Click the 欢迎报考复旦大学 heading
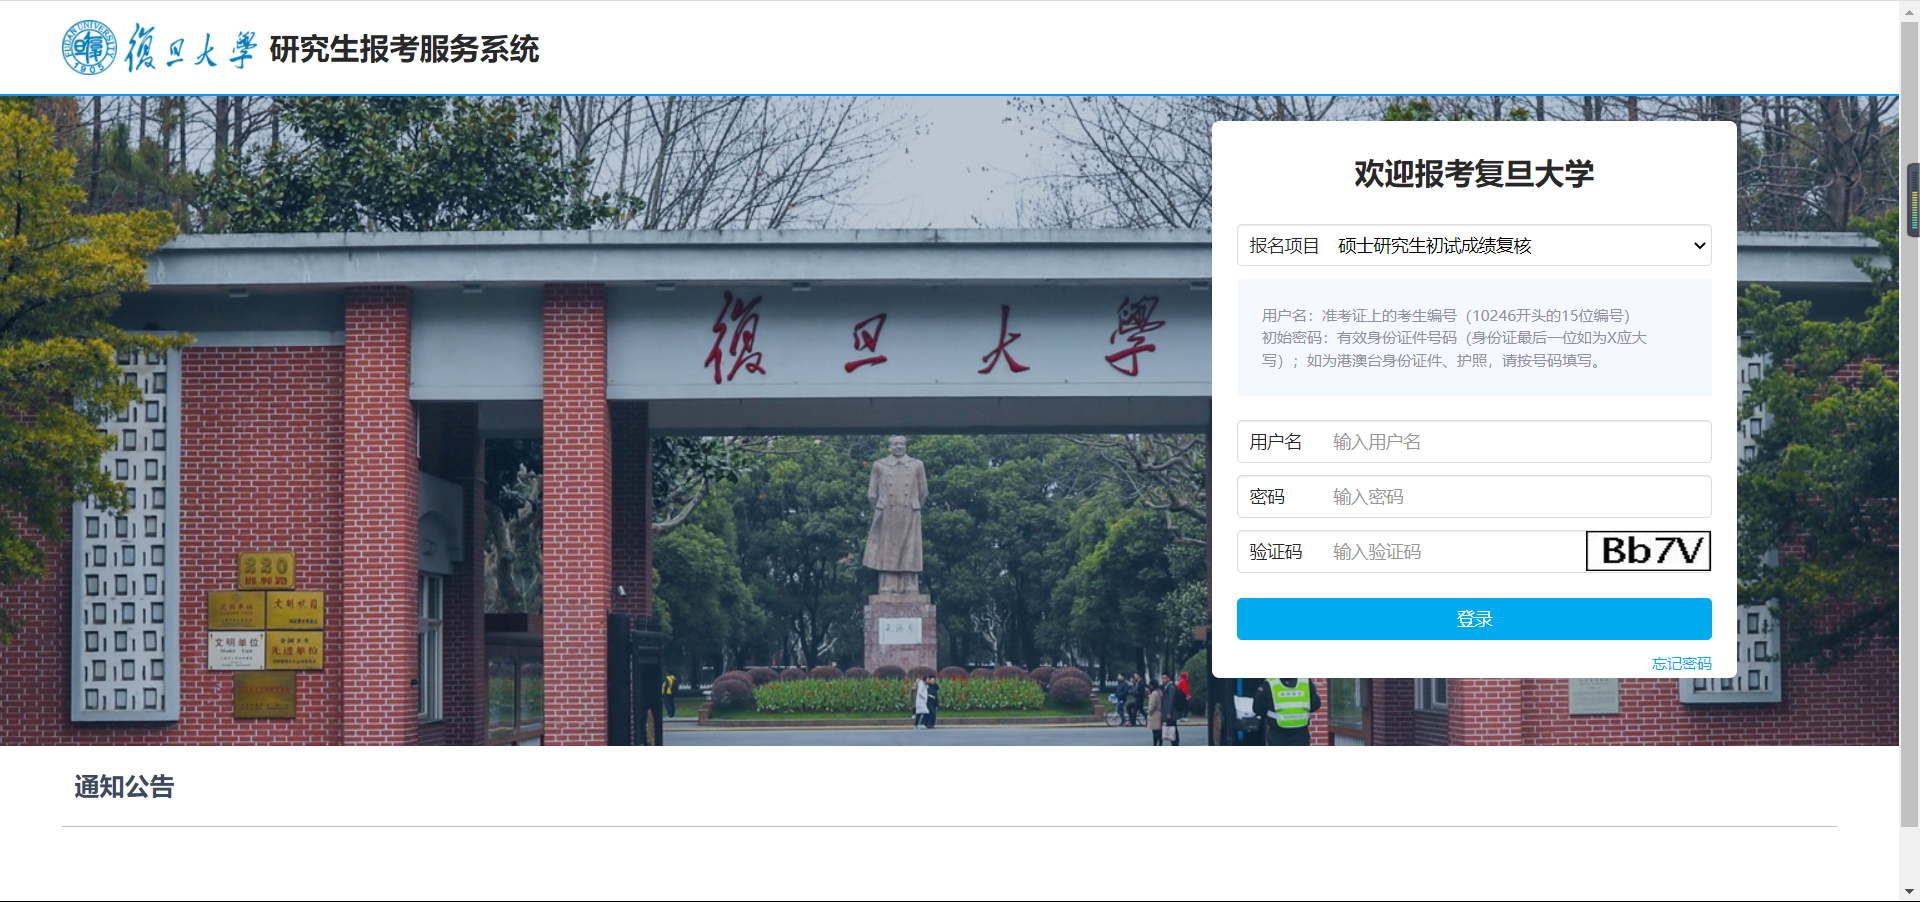The width and height of the screenshot is (1920, 902). pyautogui.click(x=1474, y=173)
